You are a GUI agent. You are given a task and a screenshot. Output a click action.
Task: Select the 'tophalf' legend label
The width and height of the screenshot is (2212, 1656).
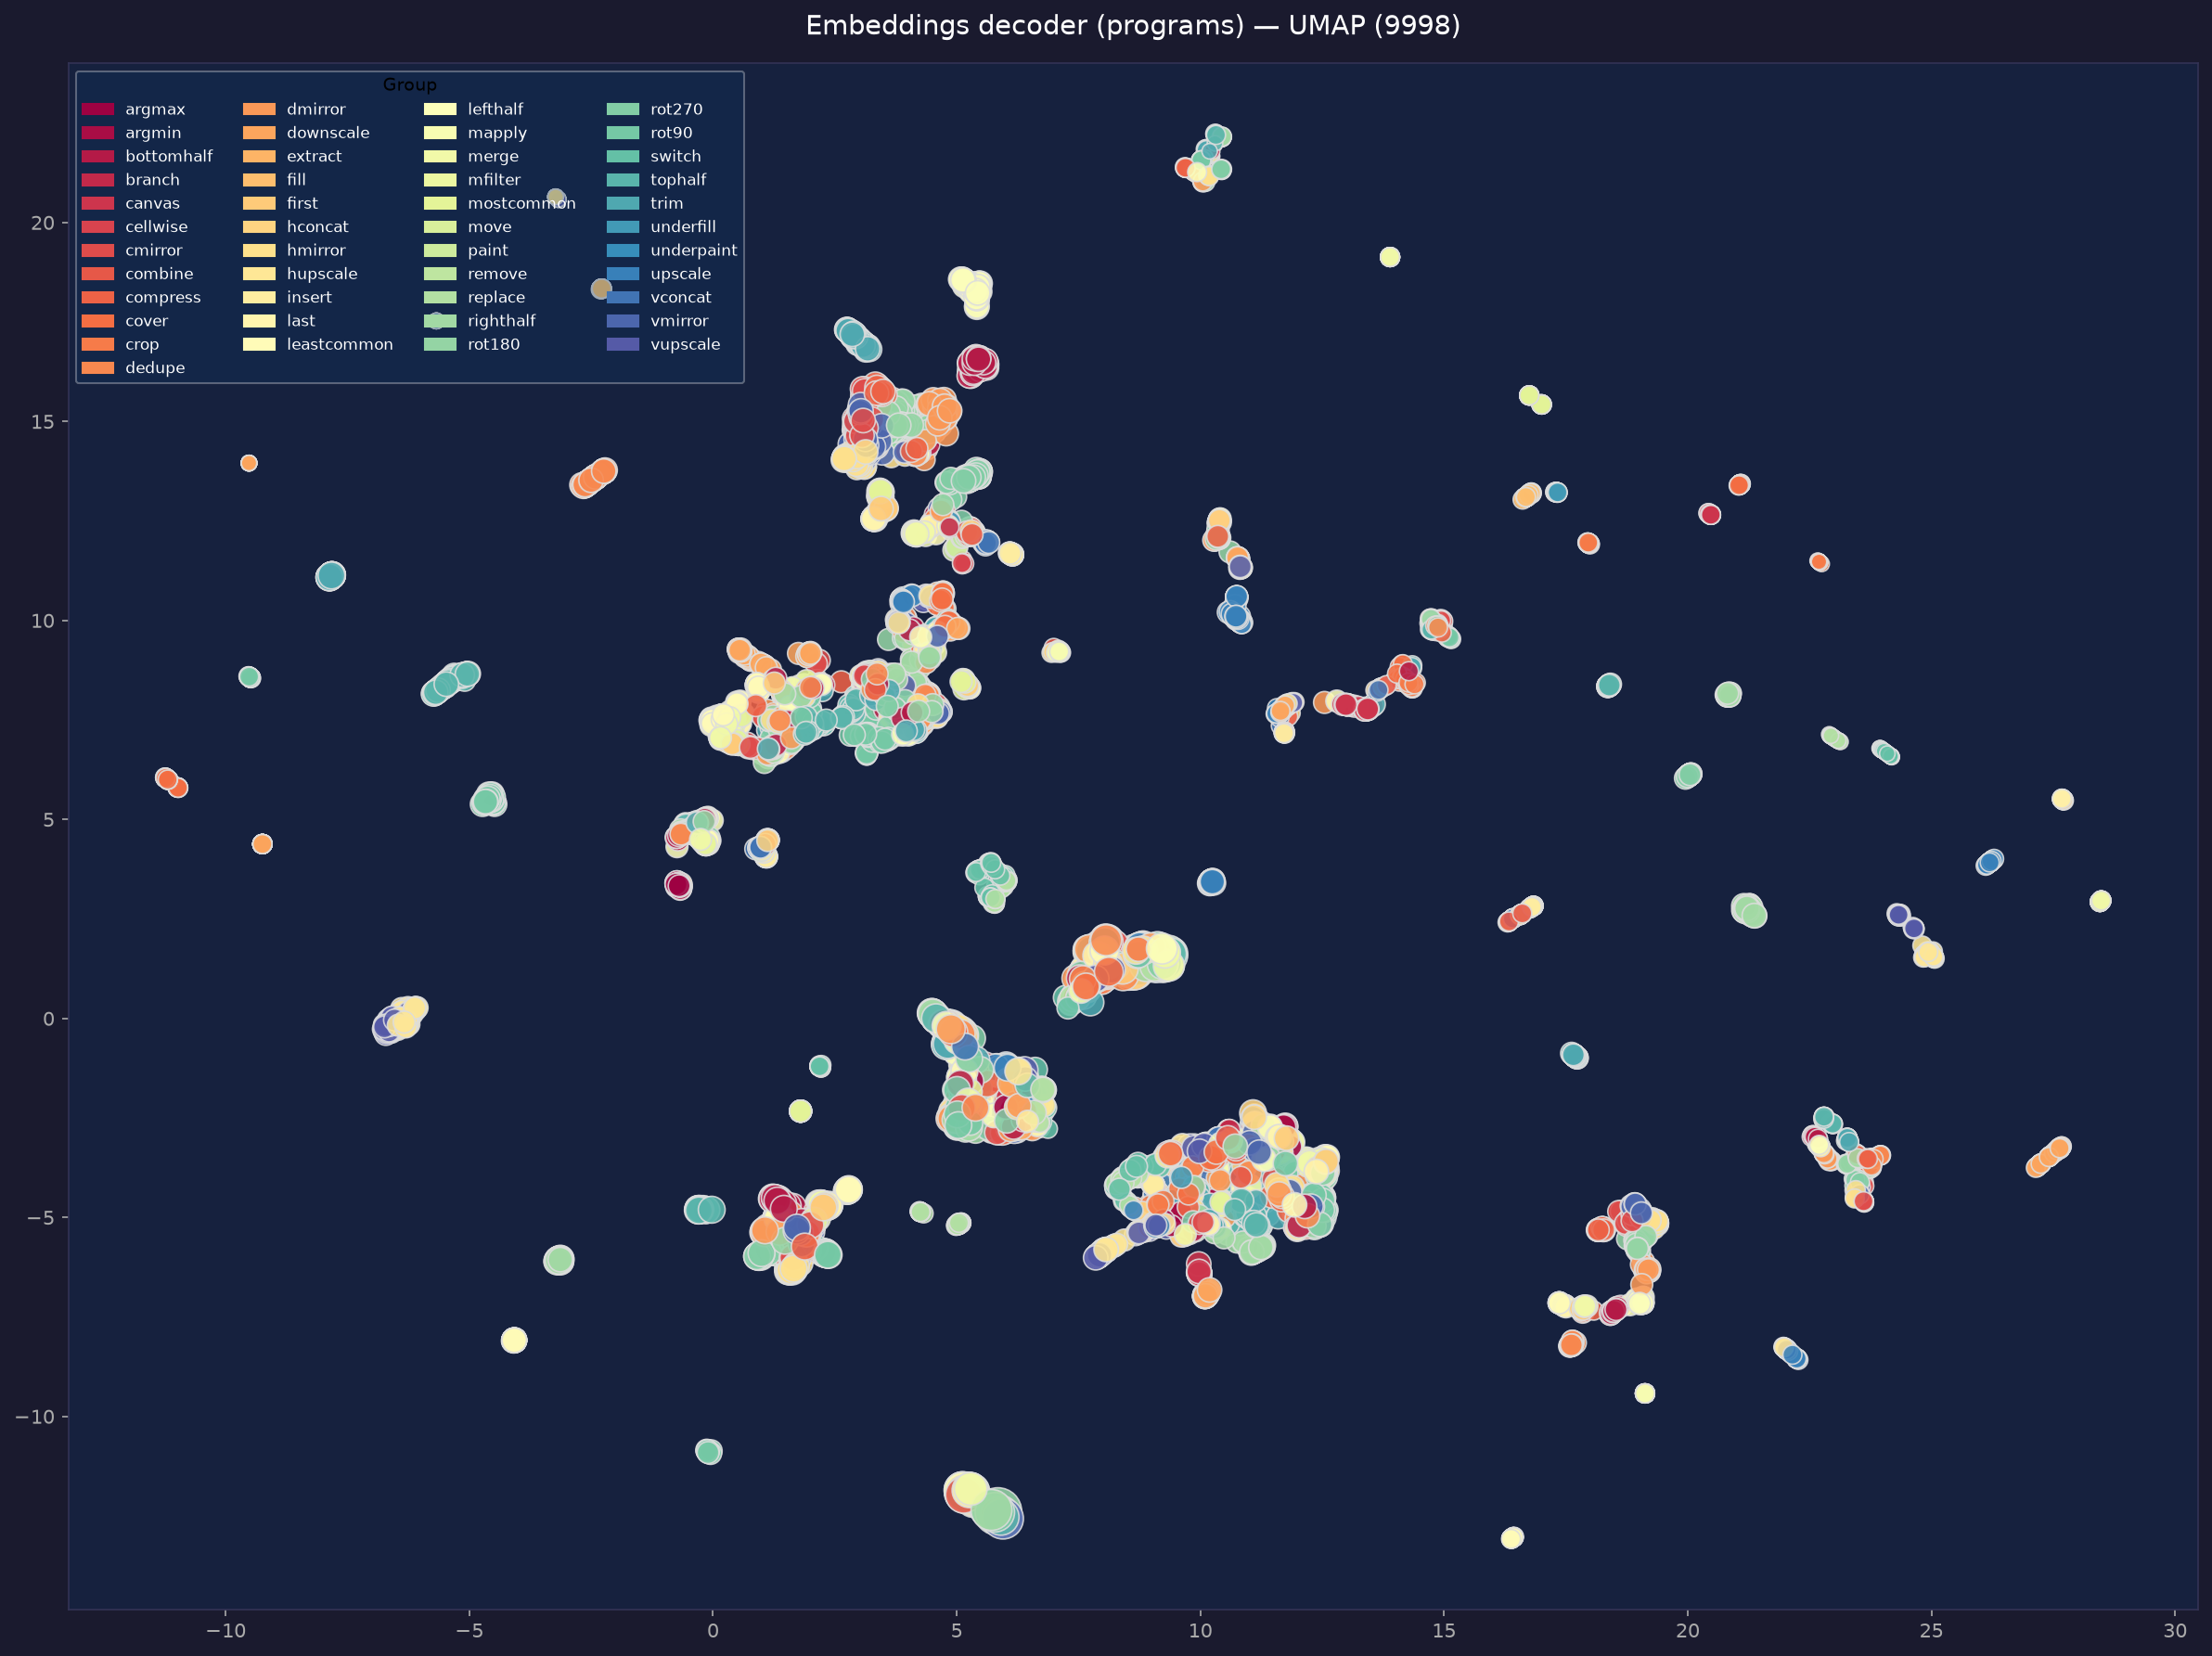pos(678,180)
